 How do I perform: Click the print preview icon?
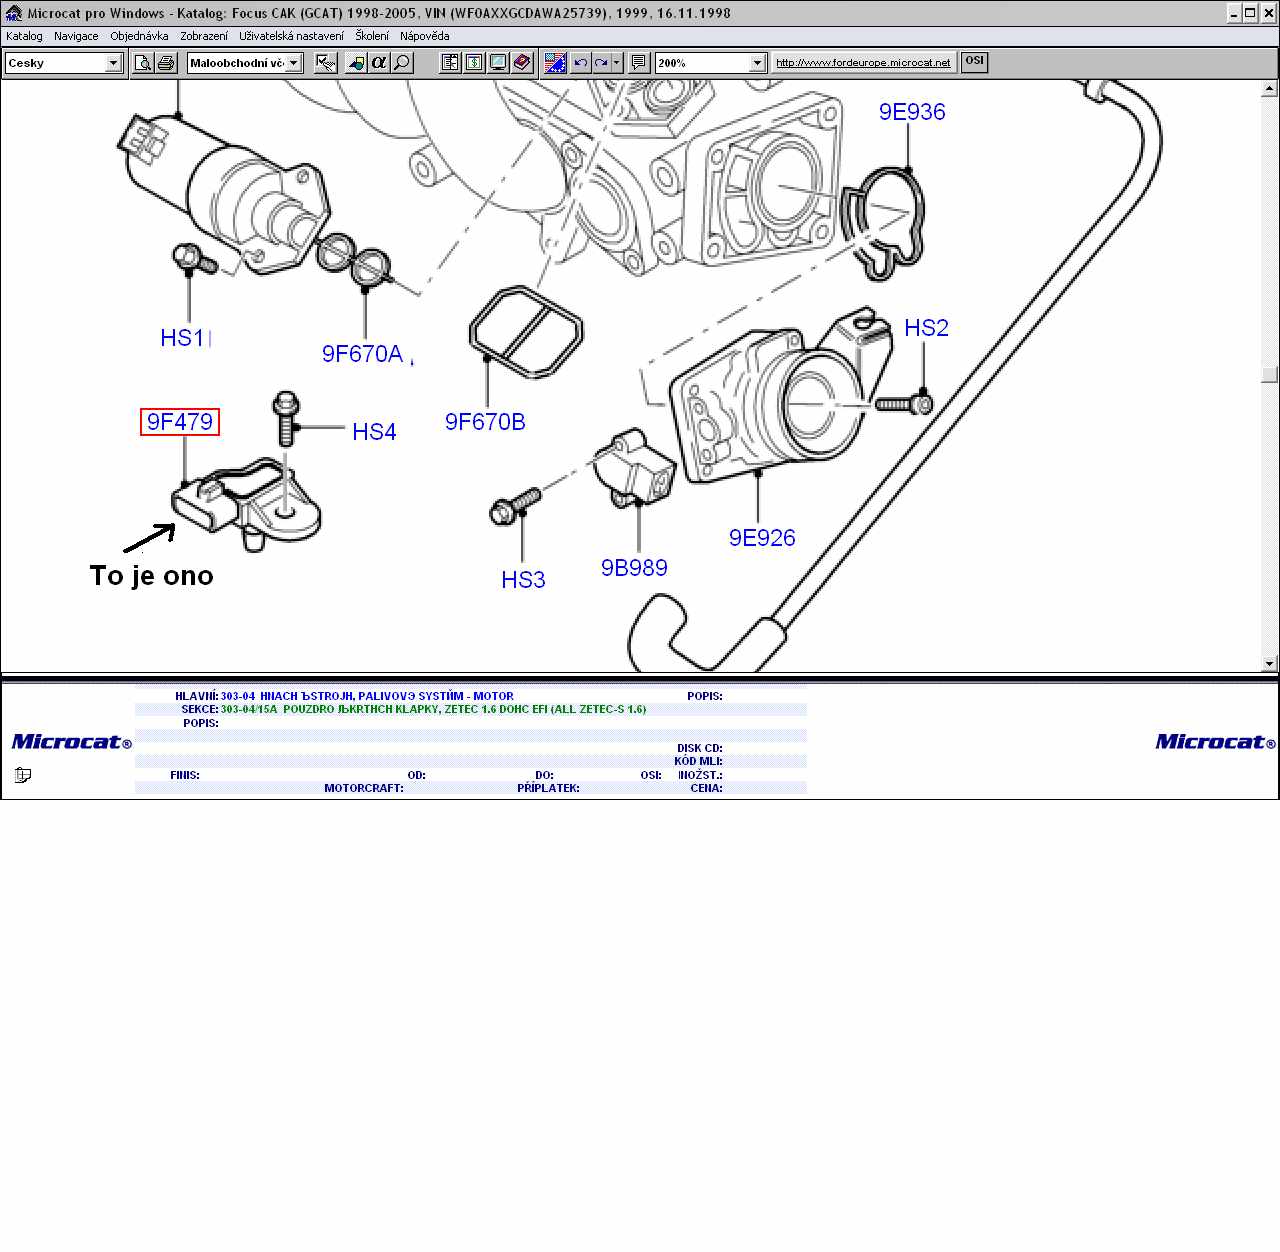[x=143, y=63]
